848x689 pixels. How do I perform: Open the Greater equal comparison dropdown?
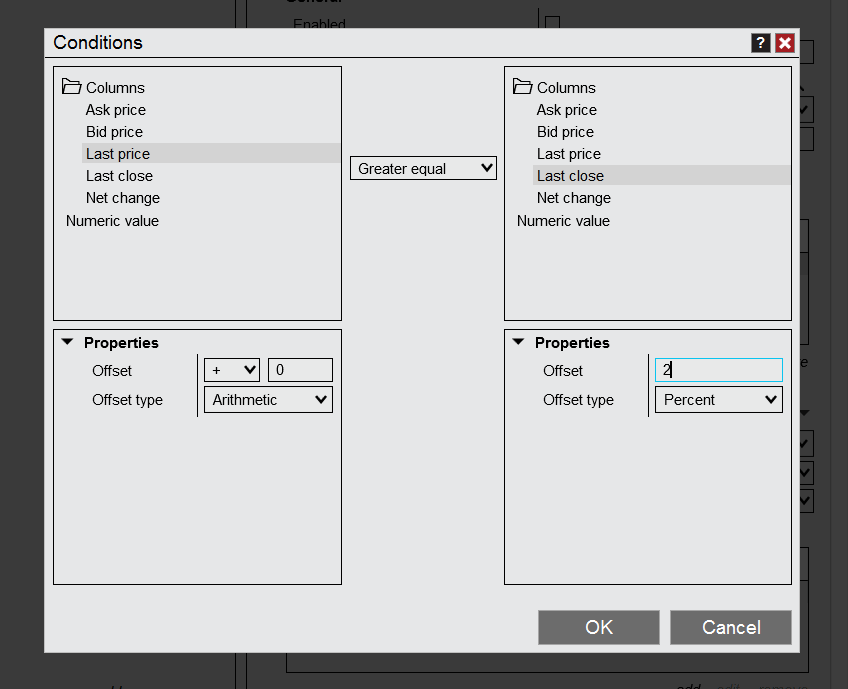pos(423,168)
